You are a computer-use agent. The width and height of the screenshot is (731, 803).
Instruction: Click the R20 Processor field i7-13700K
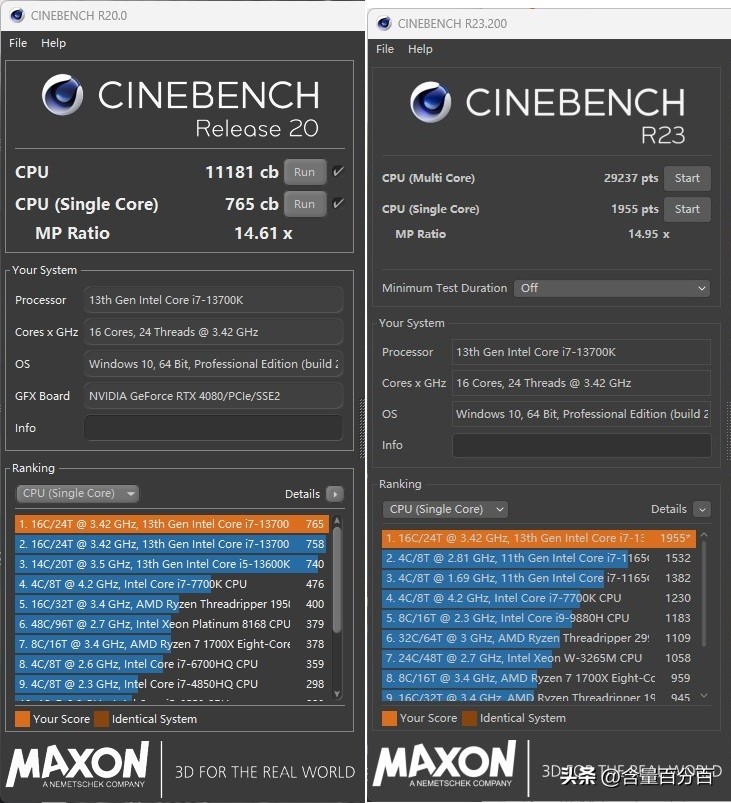point(213,300)
